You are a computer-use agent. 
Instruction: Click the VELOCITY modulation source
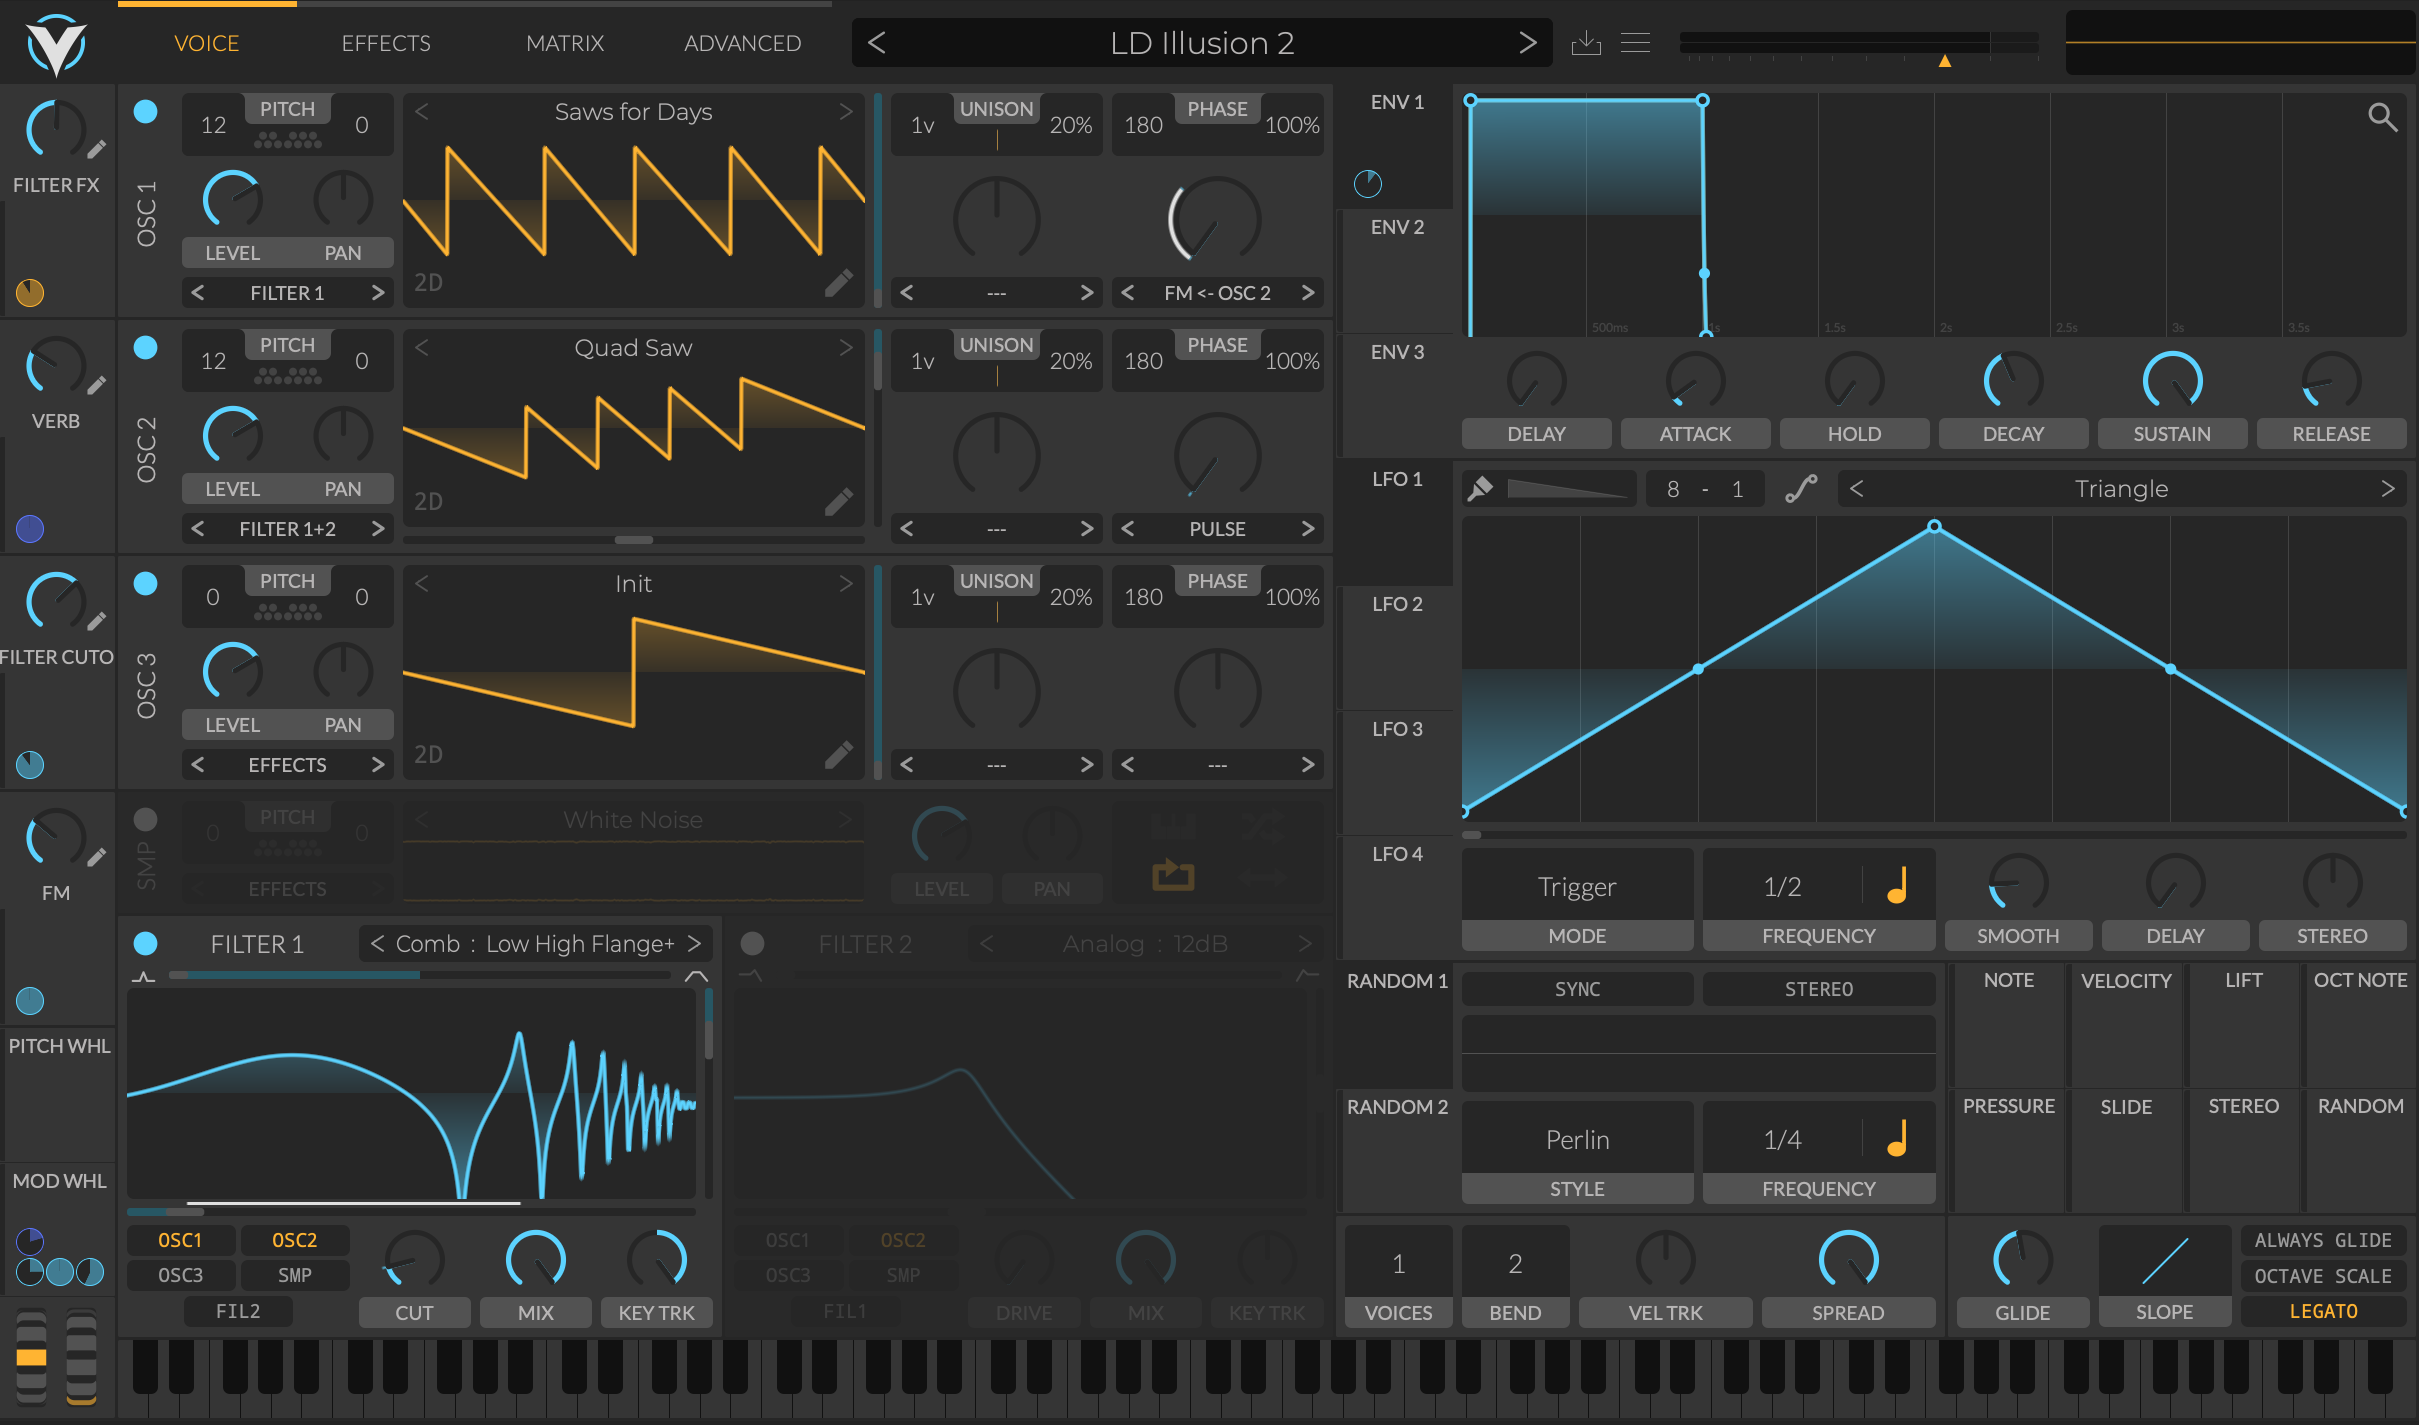[2126, 1025]
